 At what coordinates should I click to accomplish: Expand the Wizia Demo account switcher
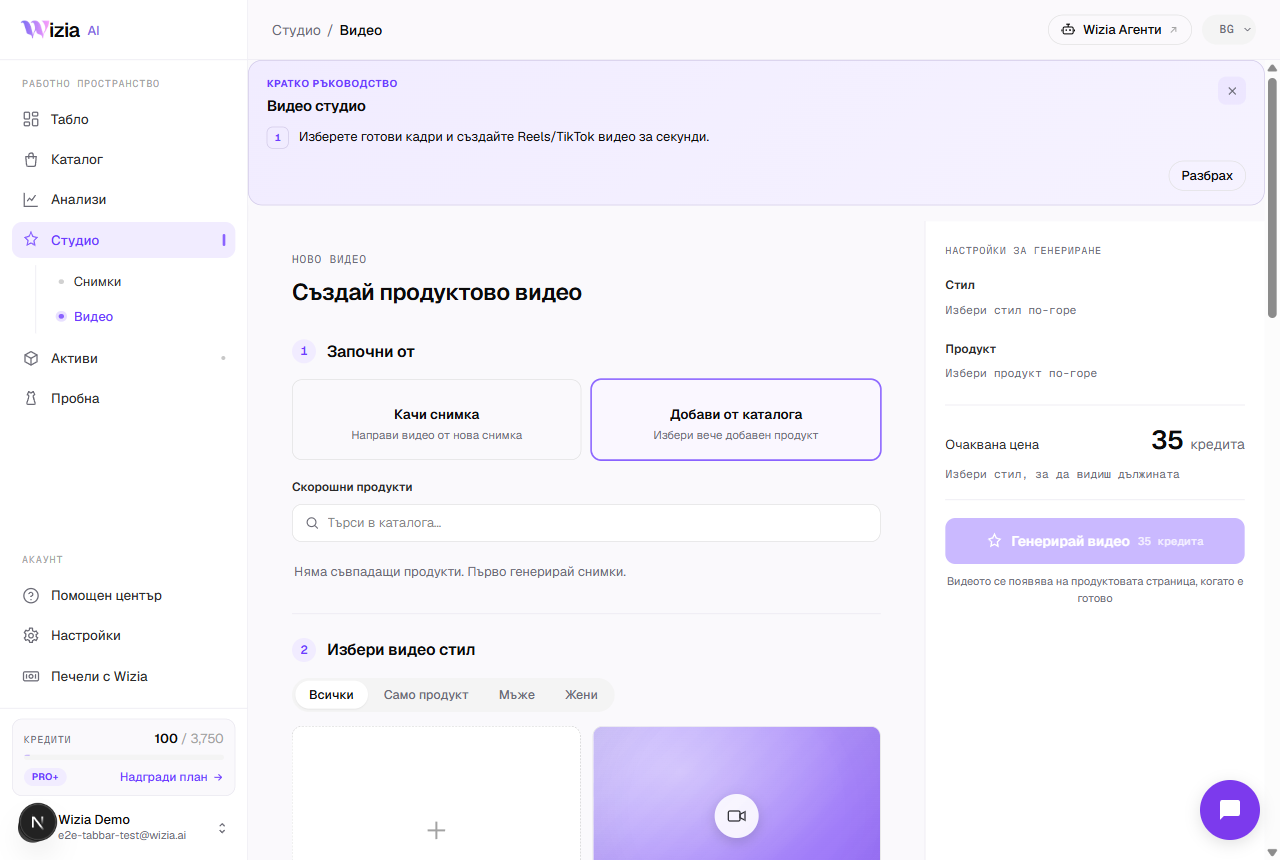222,828
